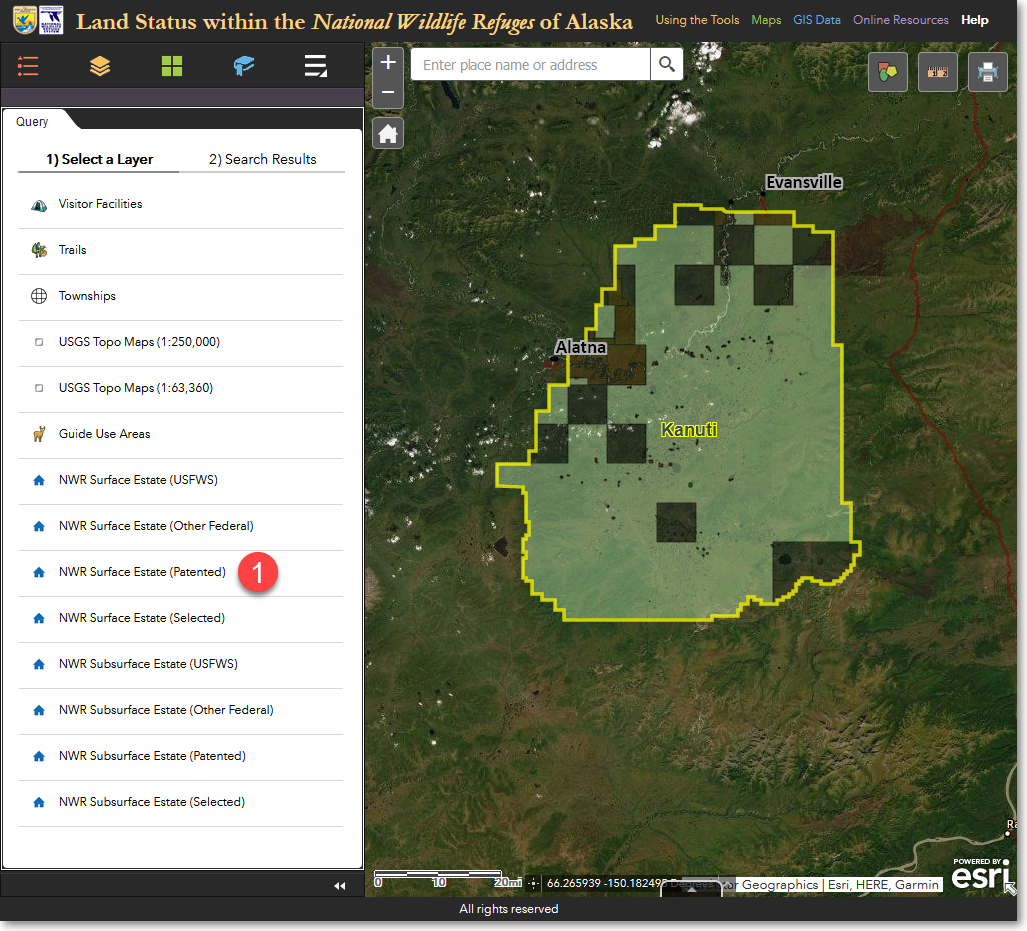This screenshot has height=931, width=1027.
Task: Expand the attribute table arrow at map bottom
Action: pyautogui.click(x=690, y=889)
